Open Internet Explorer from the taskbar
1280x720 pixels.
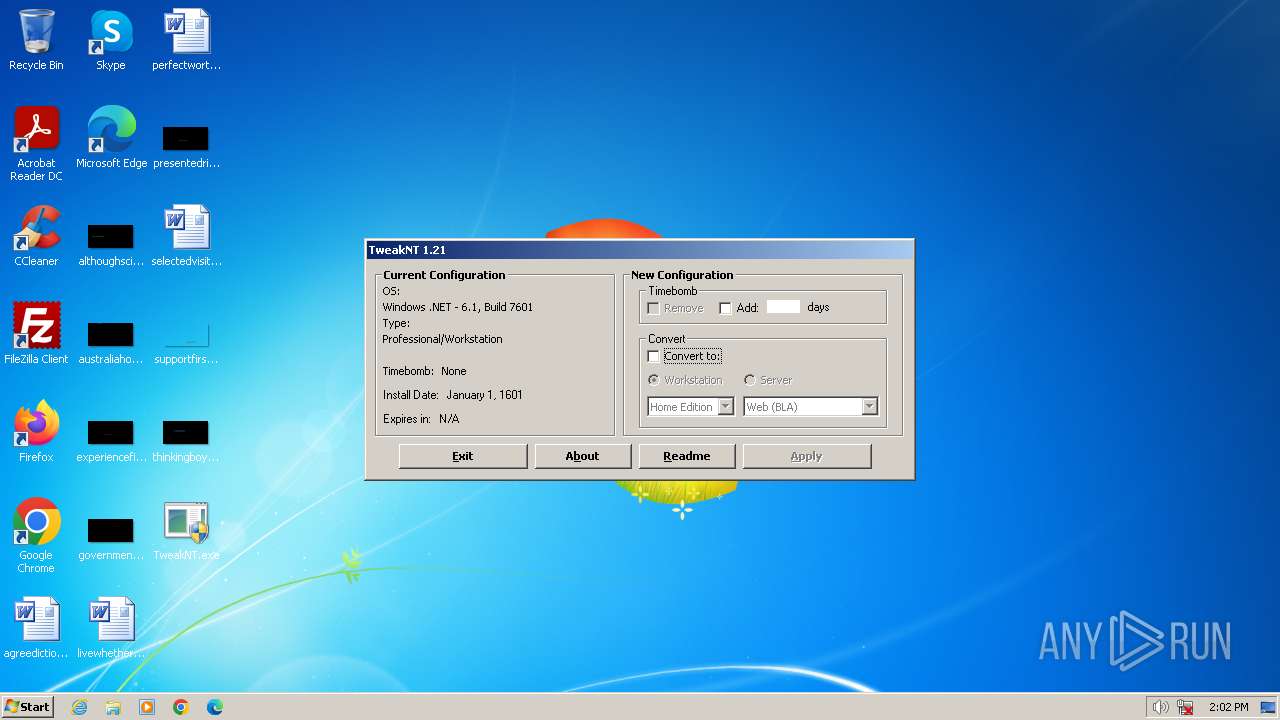(x=79, y=707)
